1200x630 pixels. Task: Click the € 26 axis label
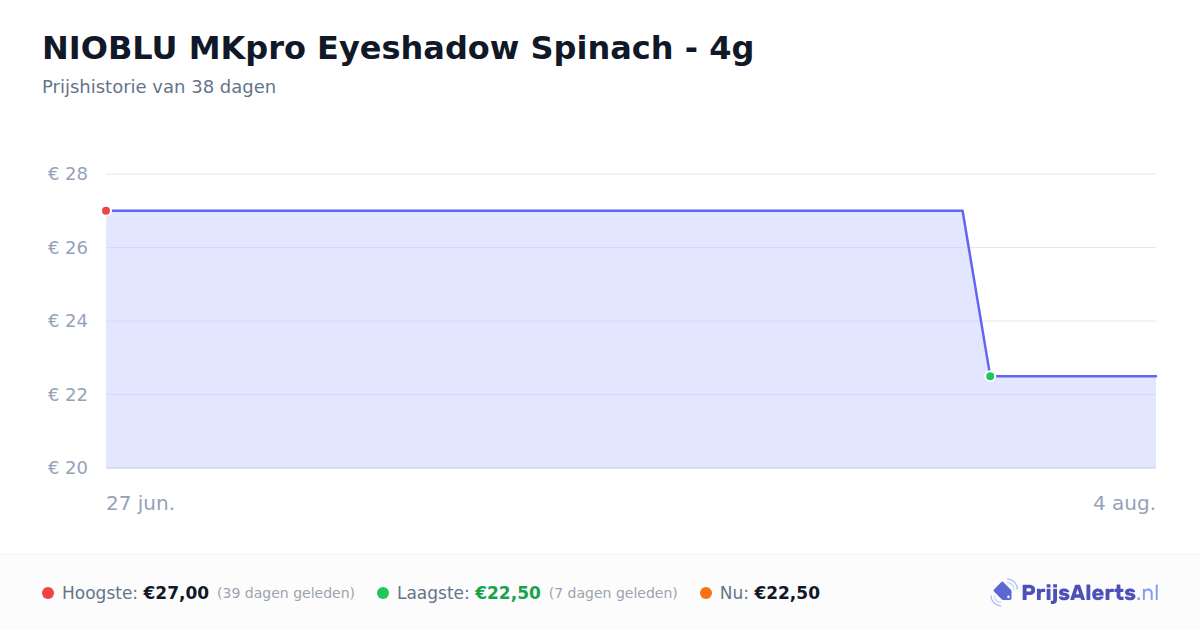point(68,248)
